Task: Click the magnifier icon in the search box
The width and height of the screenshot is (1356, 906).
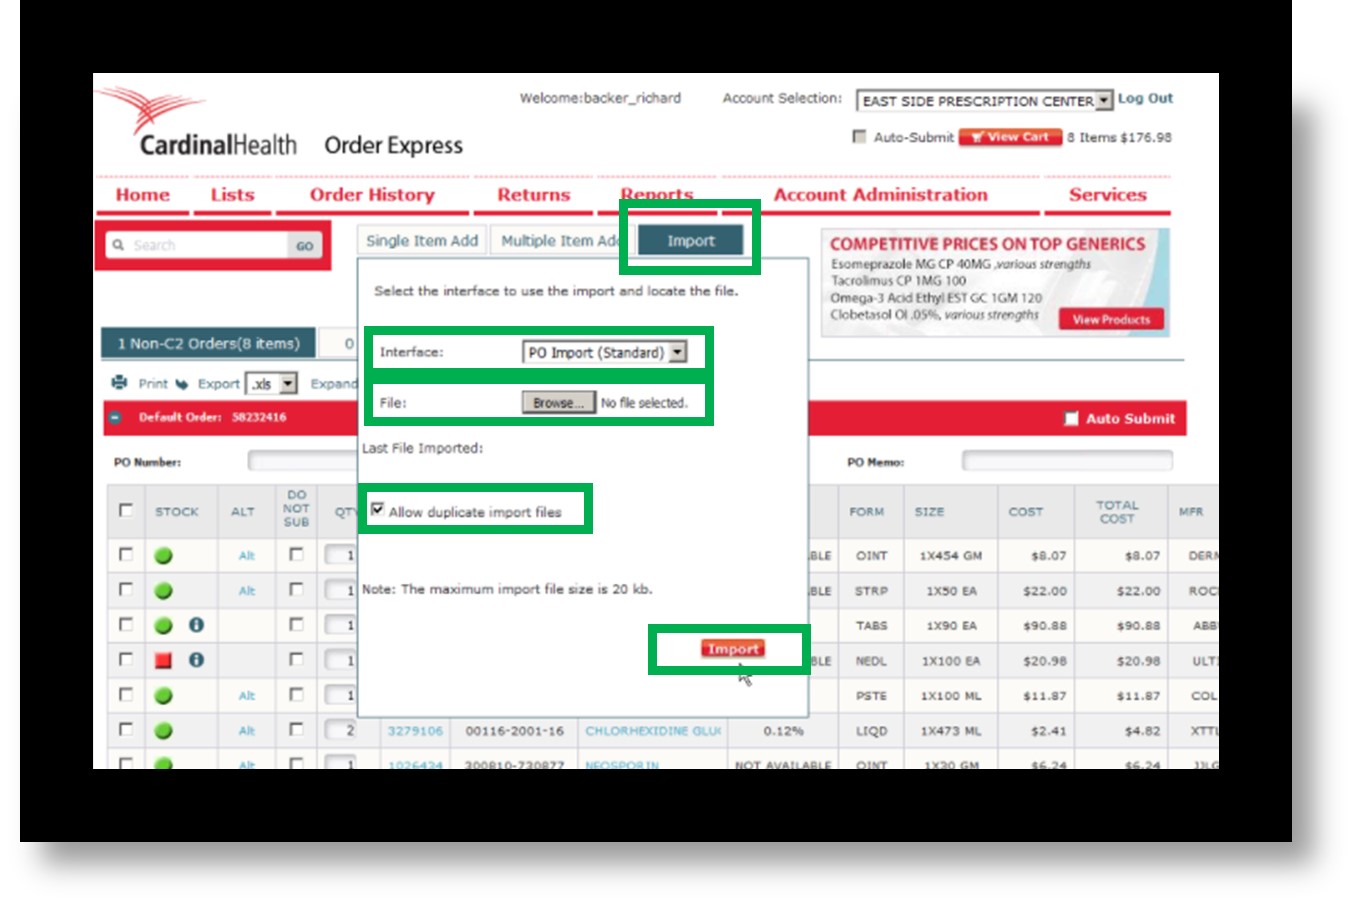Action: [119, 245]
